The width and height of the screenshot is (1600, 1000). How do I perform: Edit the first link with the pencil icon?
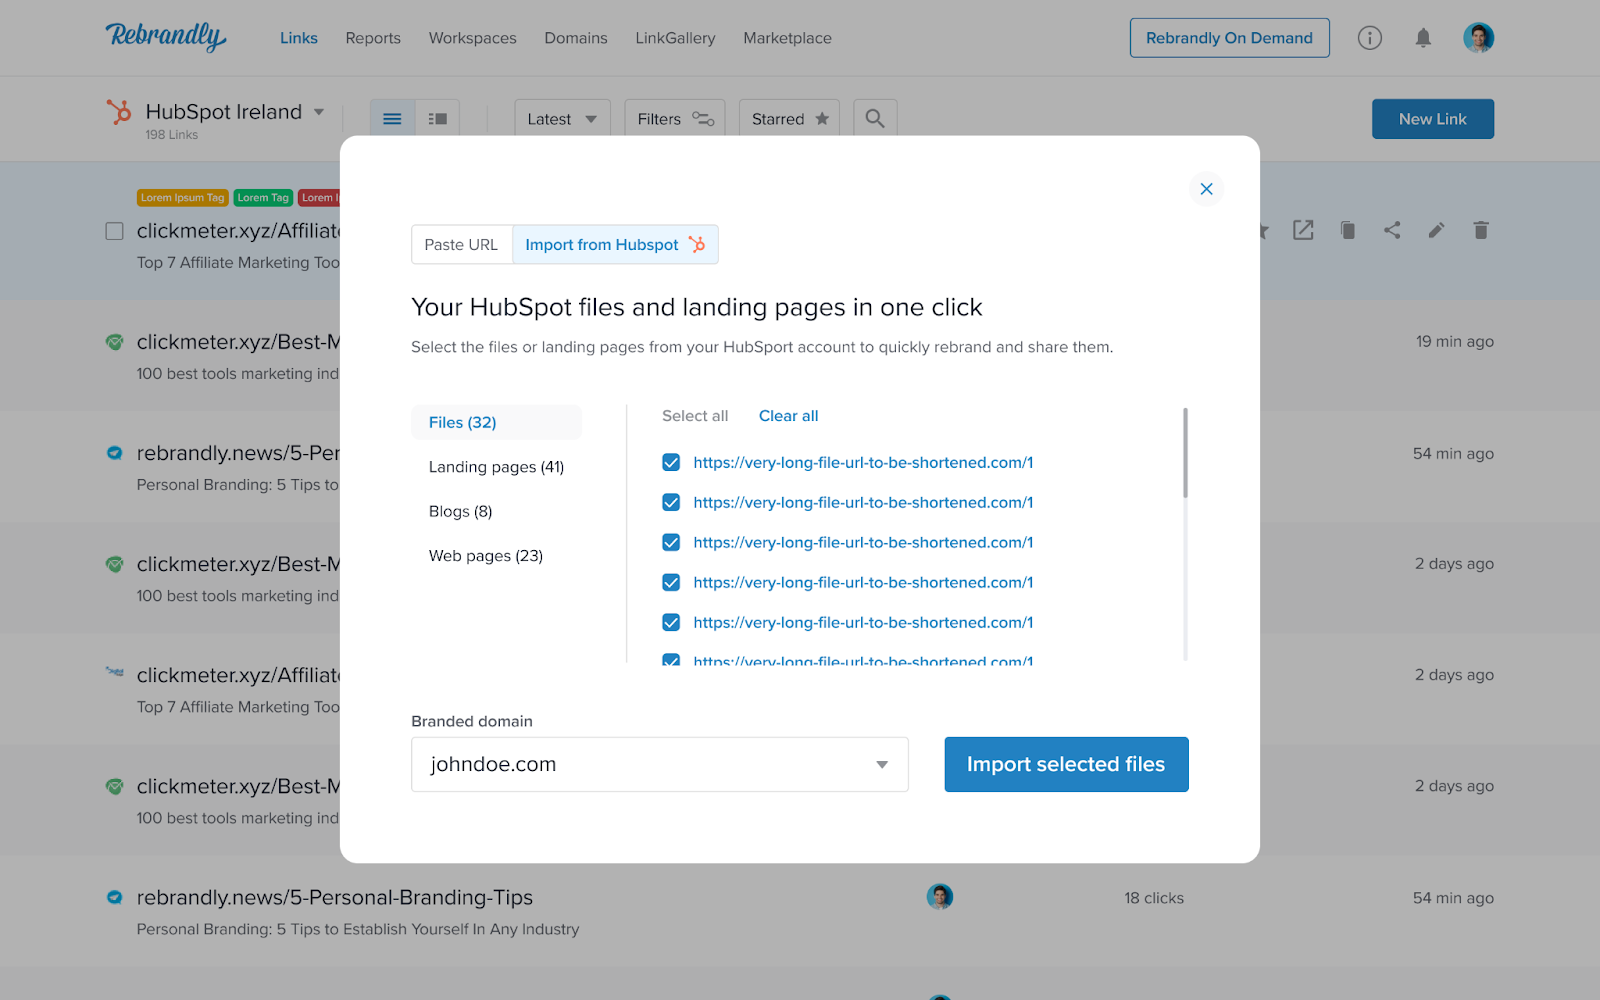1436,230
